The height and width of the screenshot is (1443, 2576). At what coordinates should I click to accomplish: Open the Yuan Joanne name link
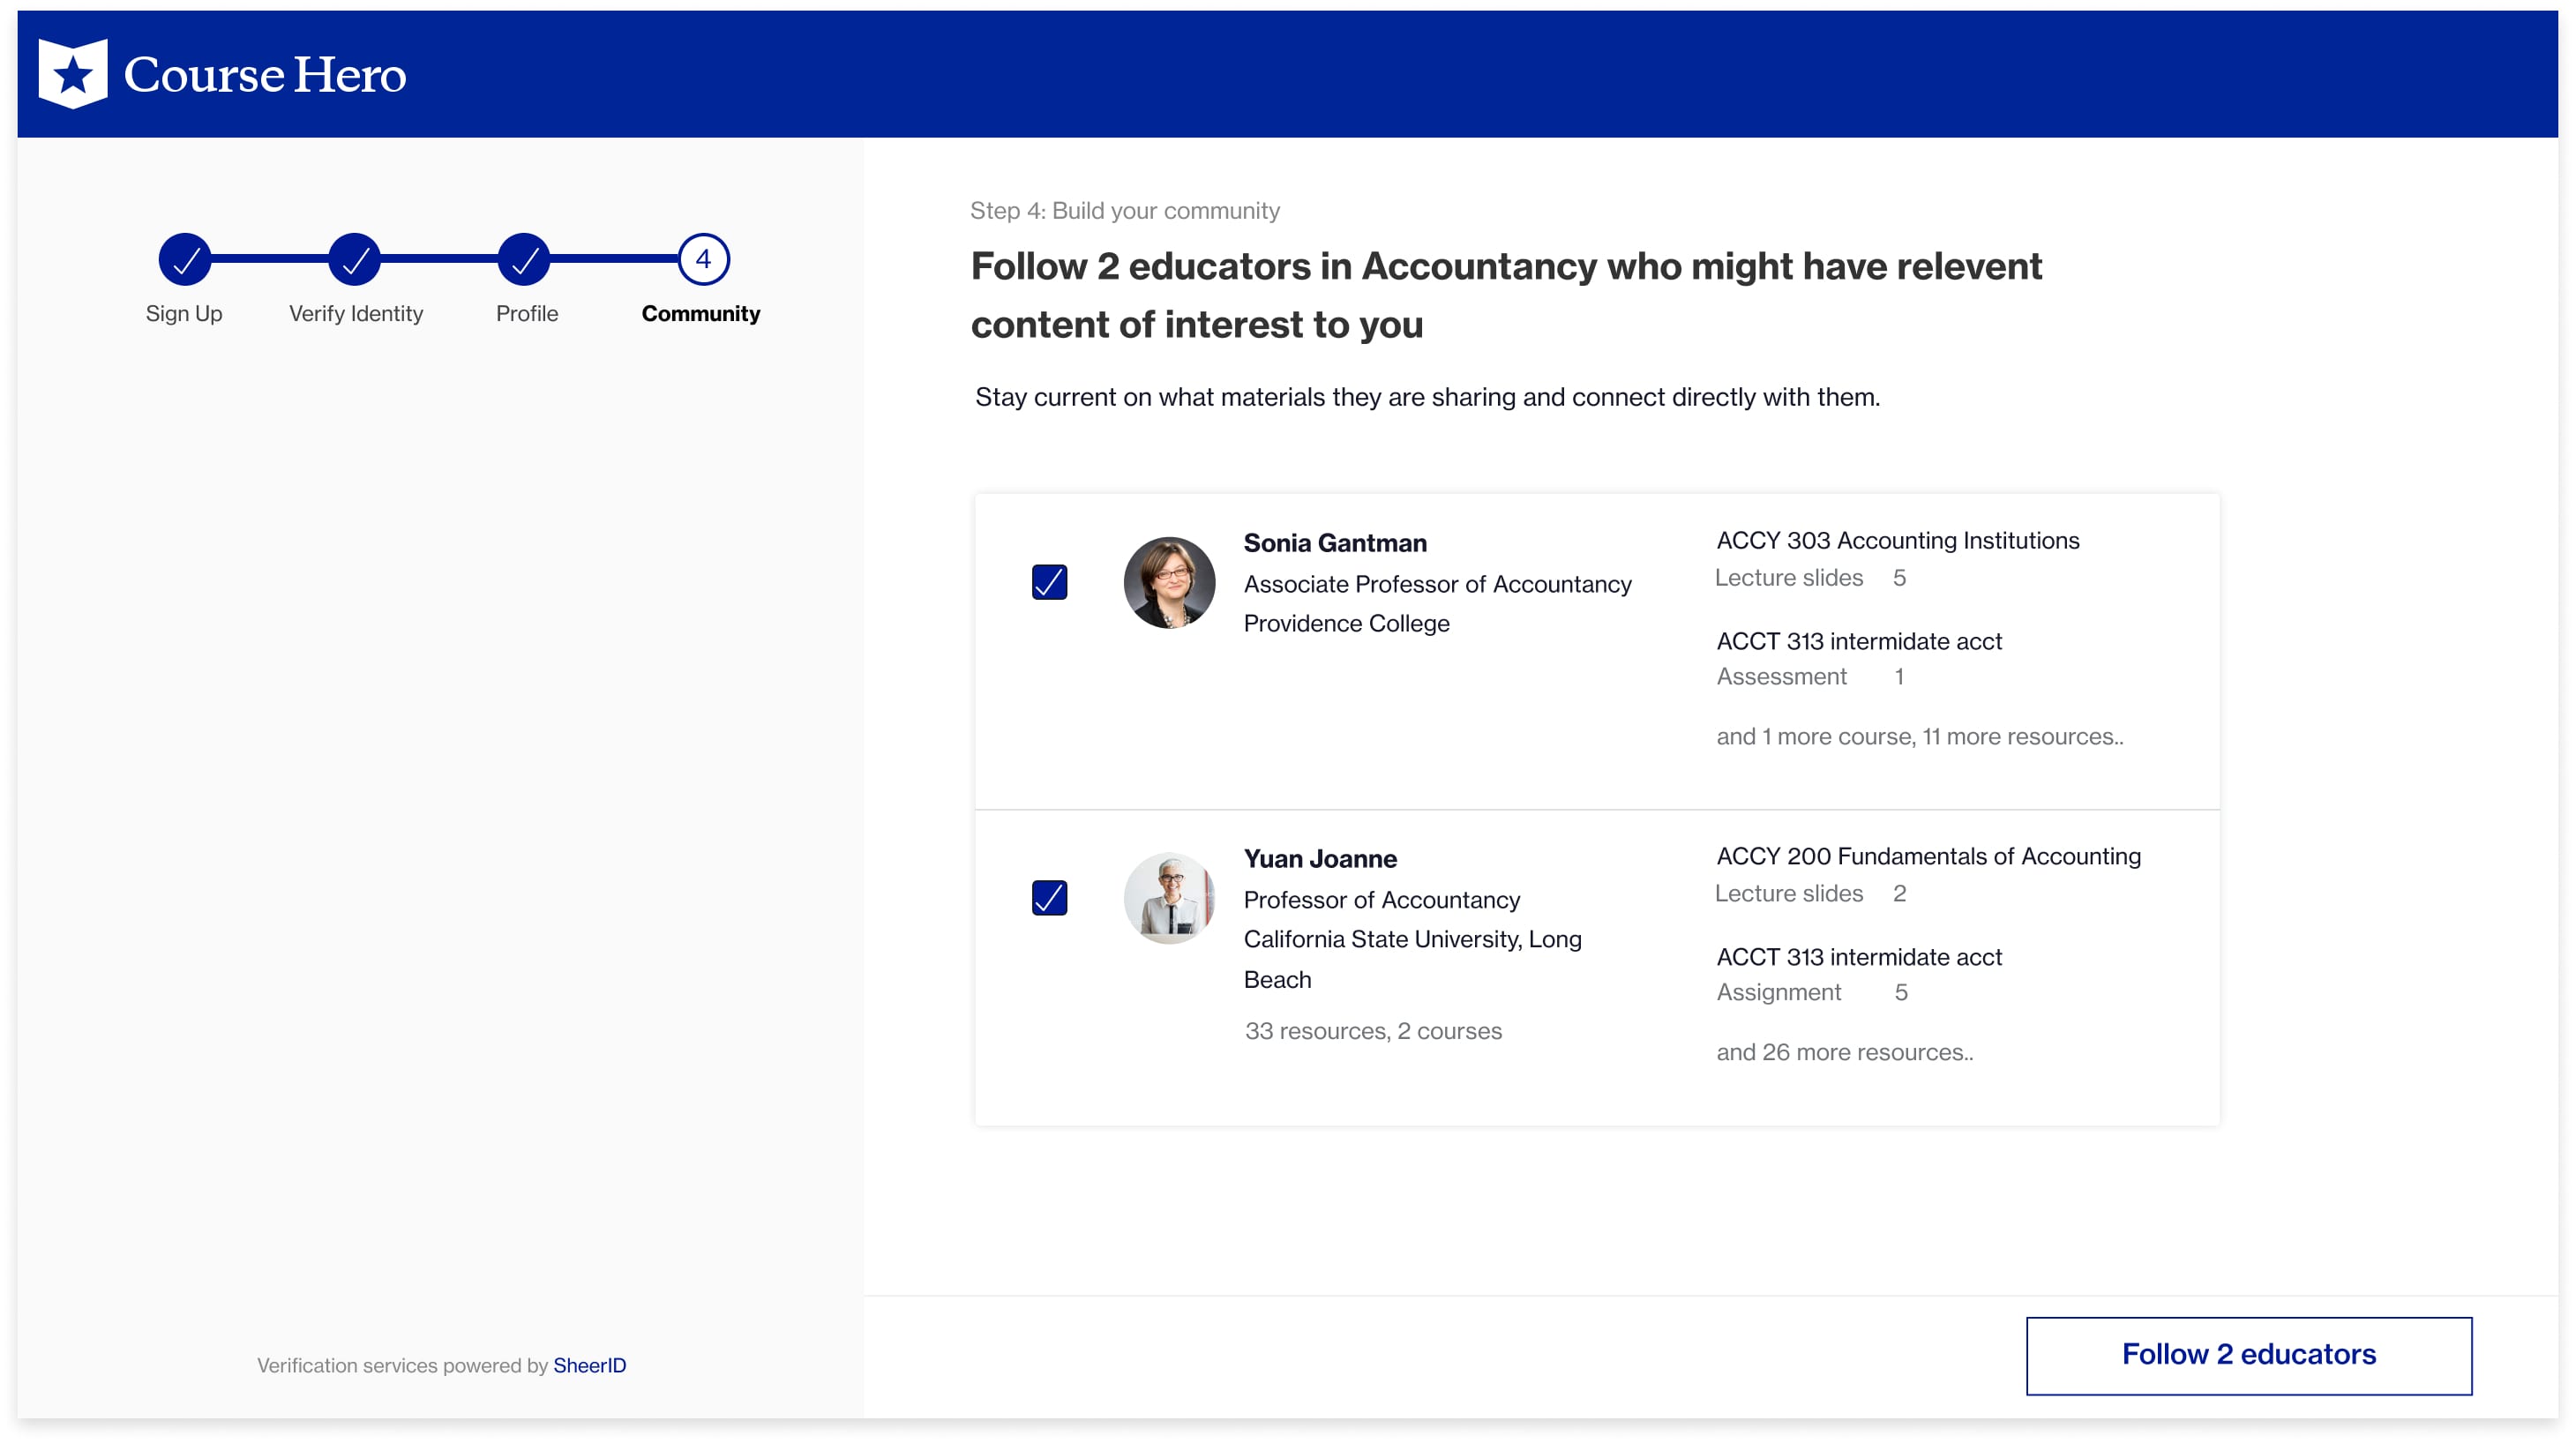click(x=1319, y=859)
